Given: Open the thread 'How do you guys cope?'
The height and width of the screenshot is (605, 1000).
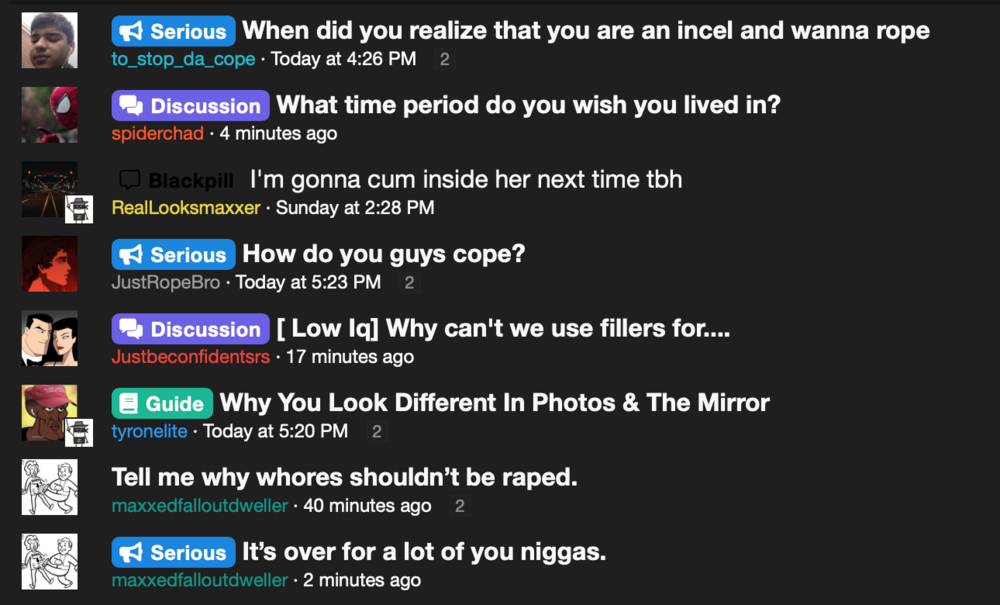Looking at the screenshot, I should [384, 254].
